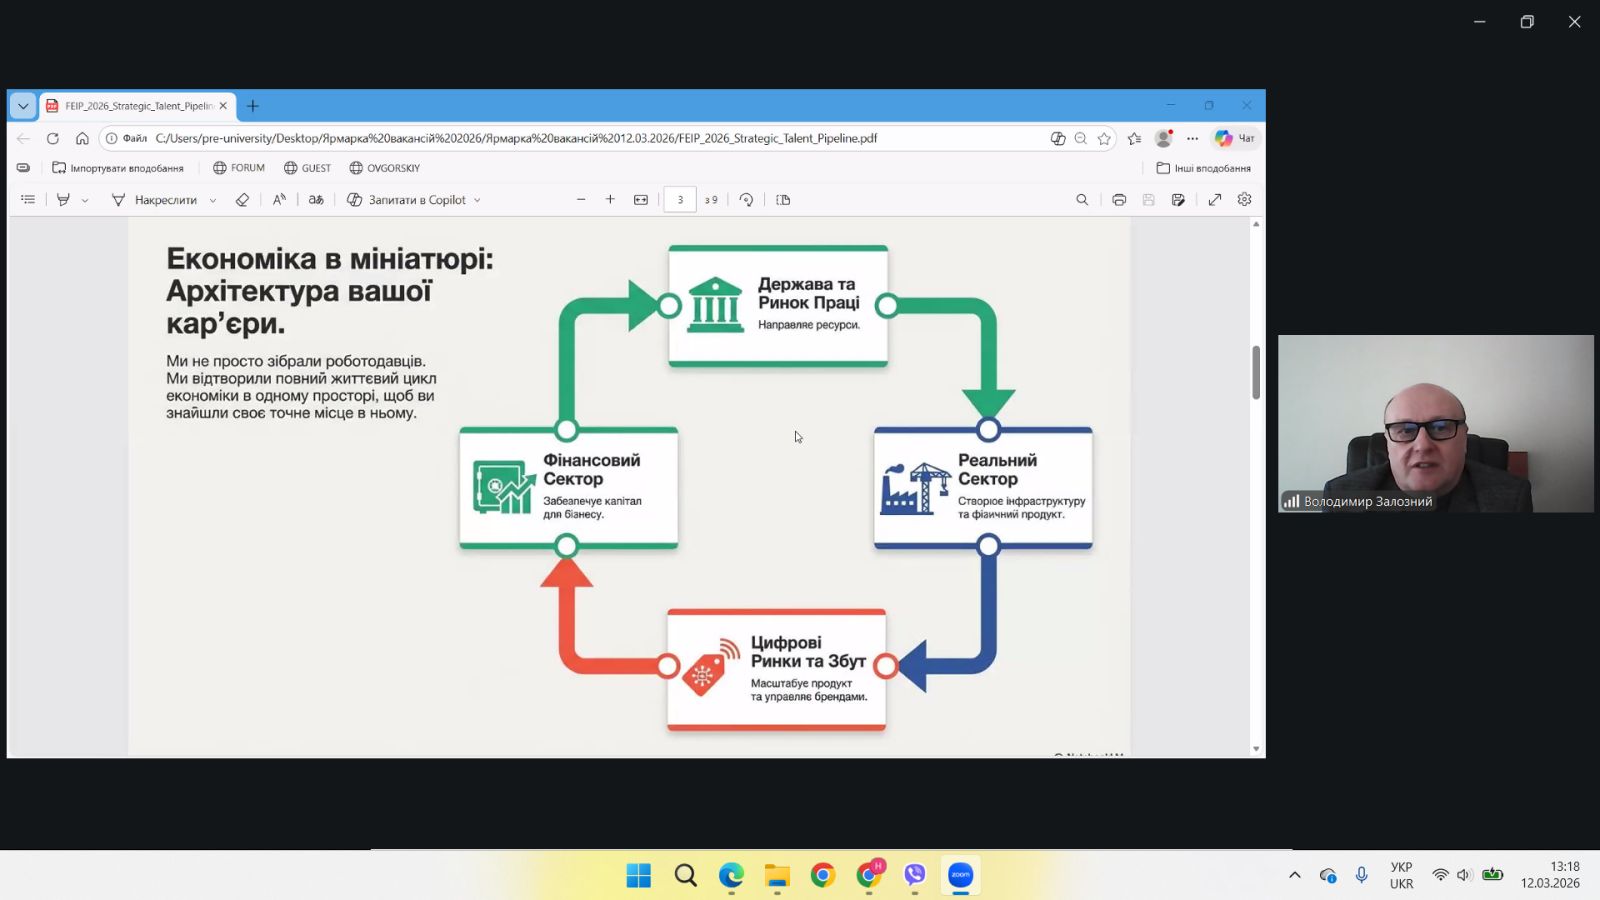Zoom in with the plus icon
The width and height of the screenshot is (1600, 900).
tap(610, 200)
